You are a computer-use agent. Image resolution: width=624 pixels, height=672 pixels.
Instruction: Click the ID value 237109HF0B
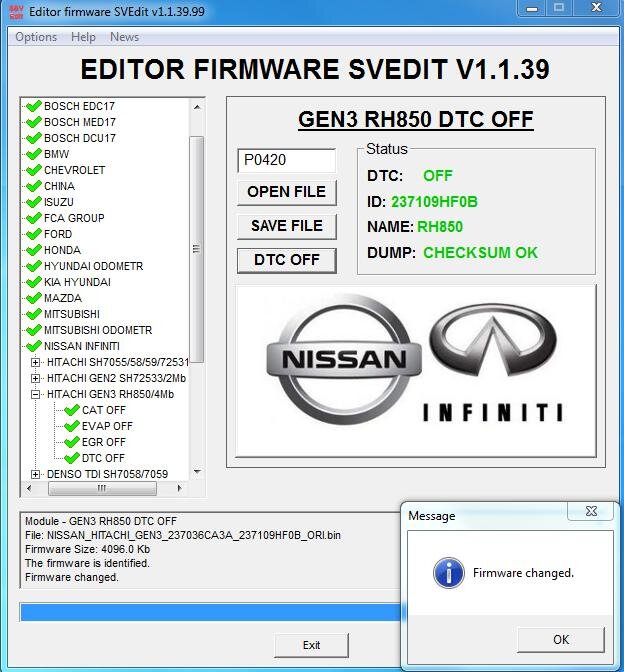coord(434,201)
